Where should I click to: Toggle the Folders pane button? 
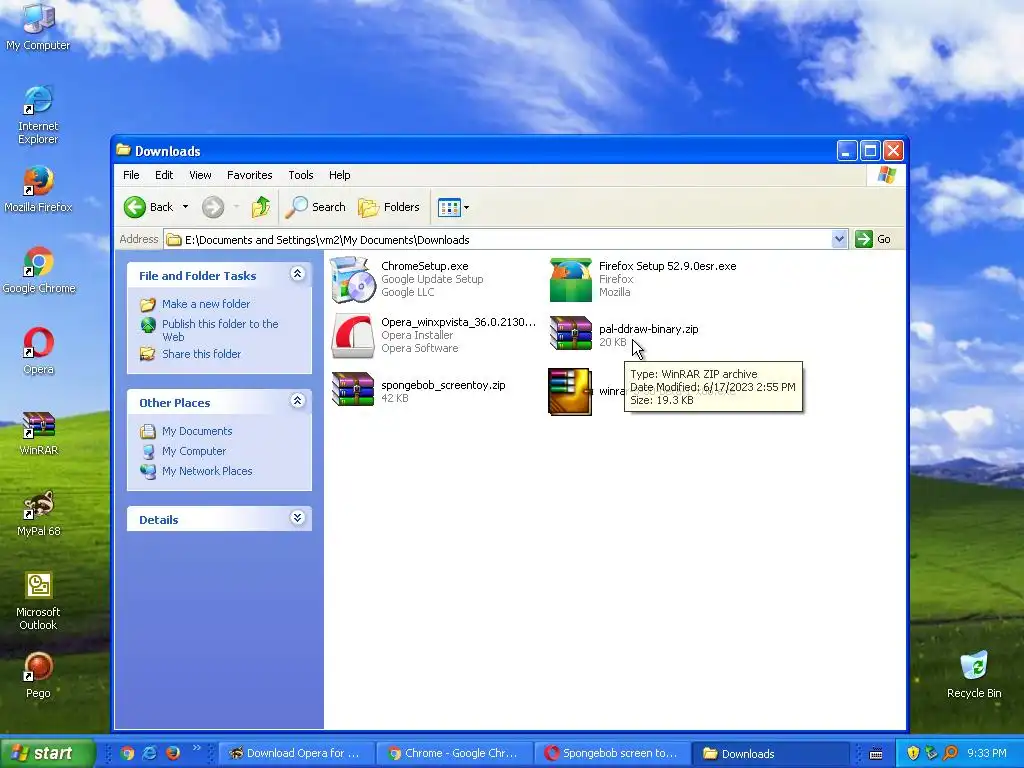coord(389,207)
